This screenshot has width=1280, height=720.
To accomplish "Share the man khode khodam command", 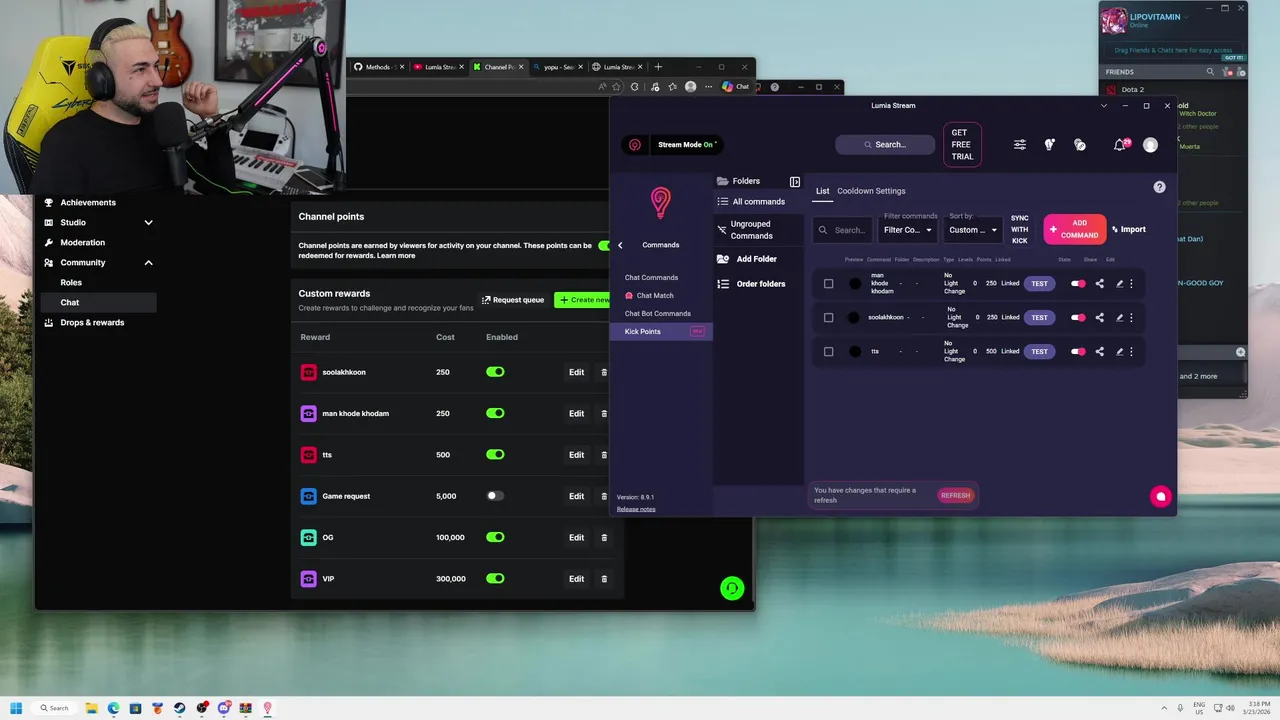I will pyautogui.click(x=1099, y=284).
